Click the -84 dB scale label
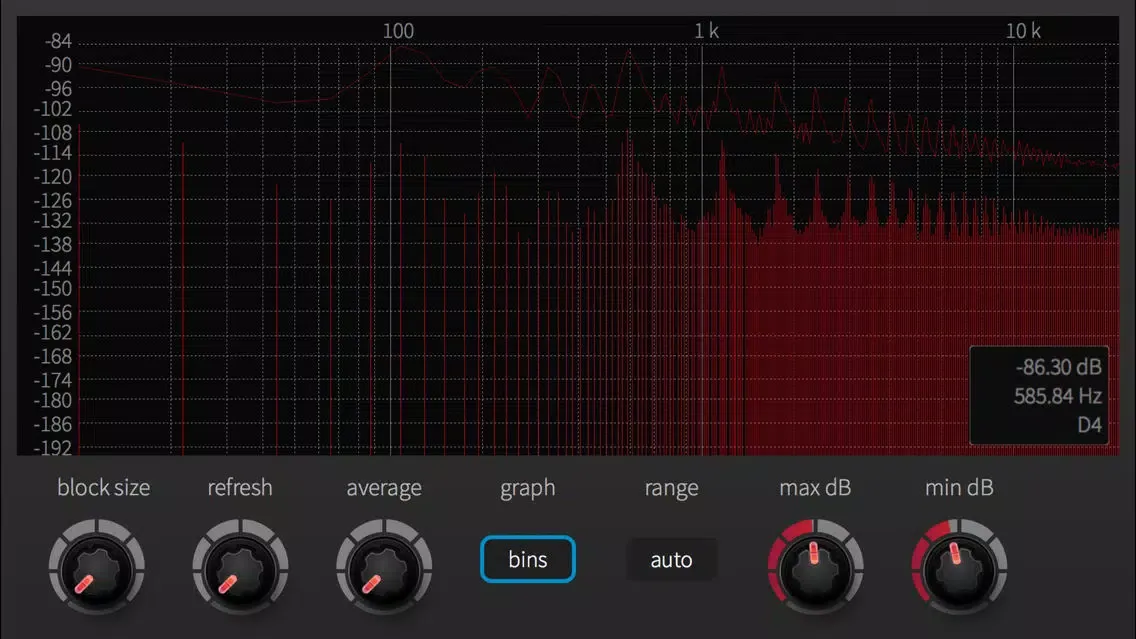 coord(57,41)
